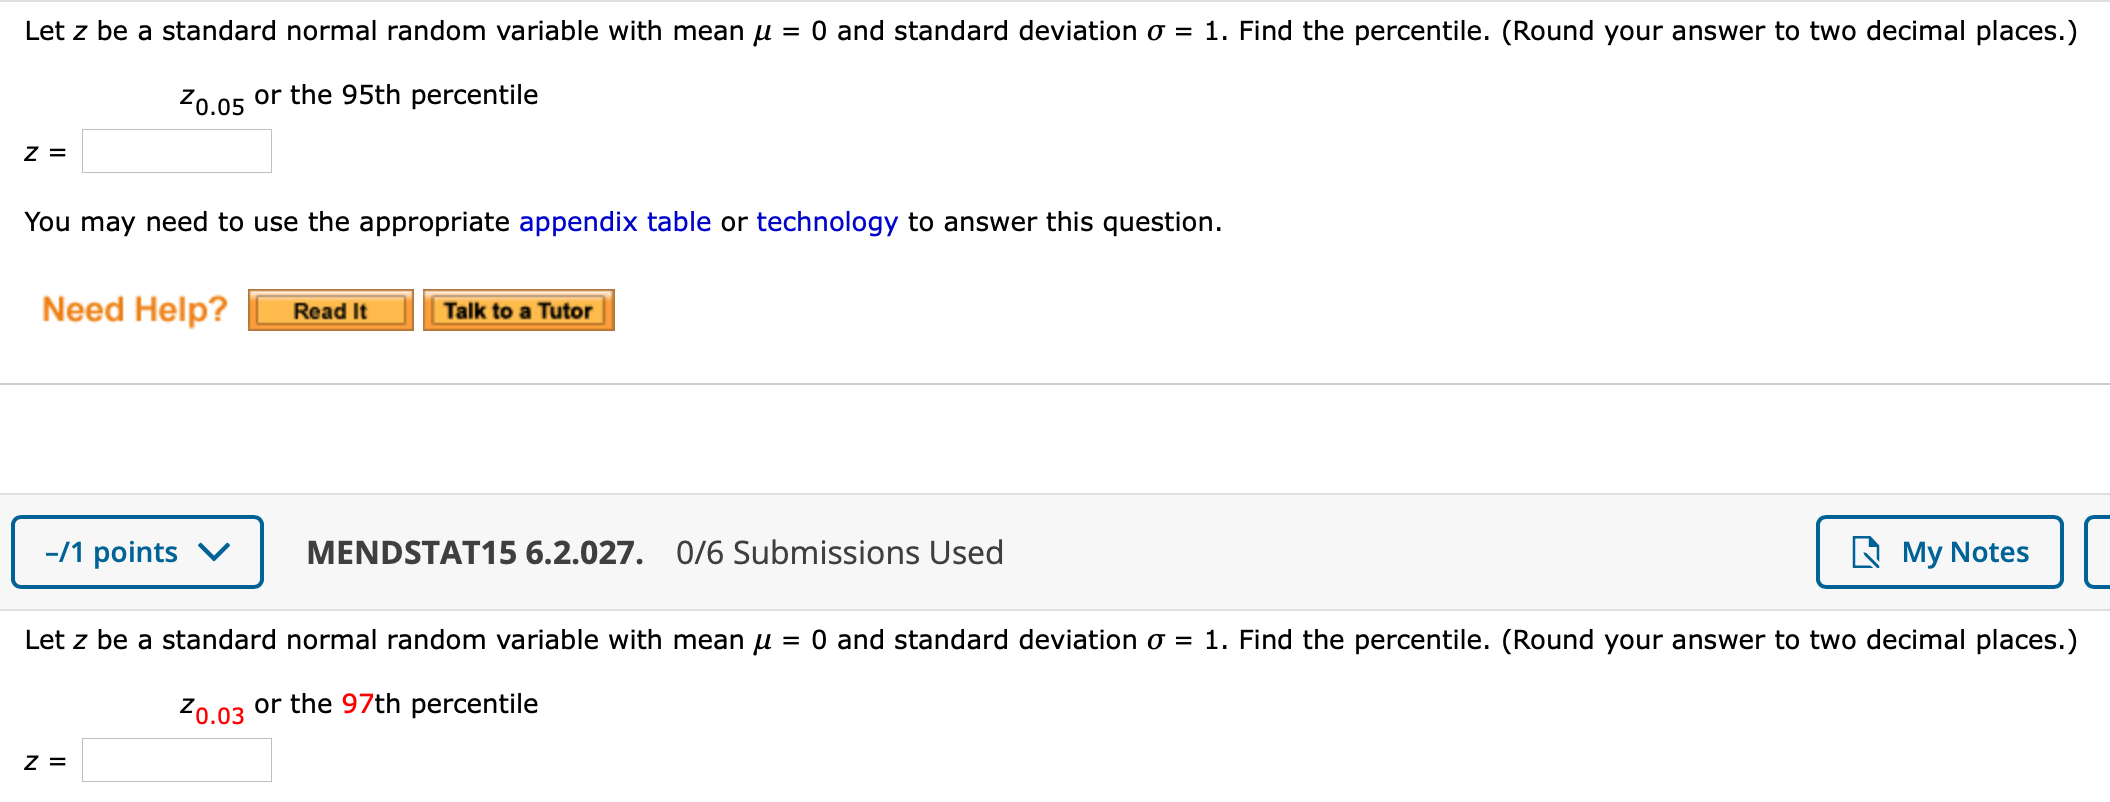Click the z answer box for the 95th percentile
This screenshot has height=802, width=2110.
(x=176, y=151)
